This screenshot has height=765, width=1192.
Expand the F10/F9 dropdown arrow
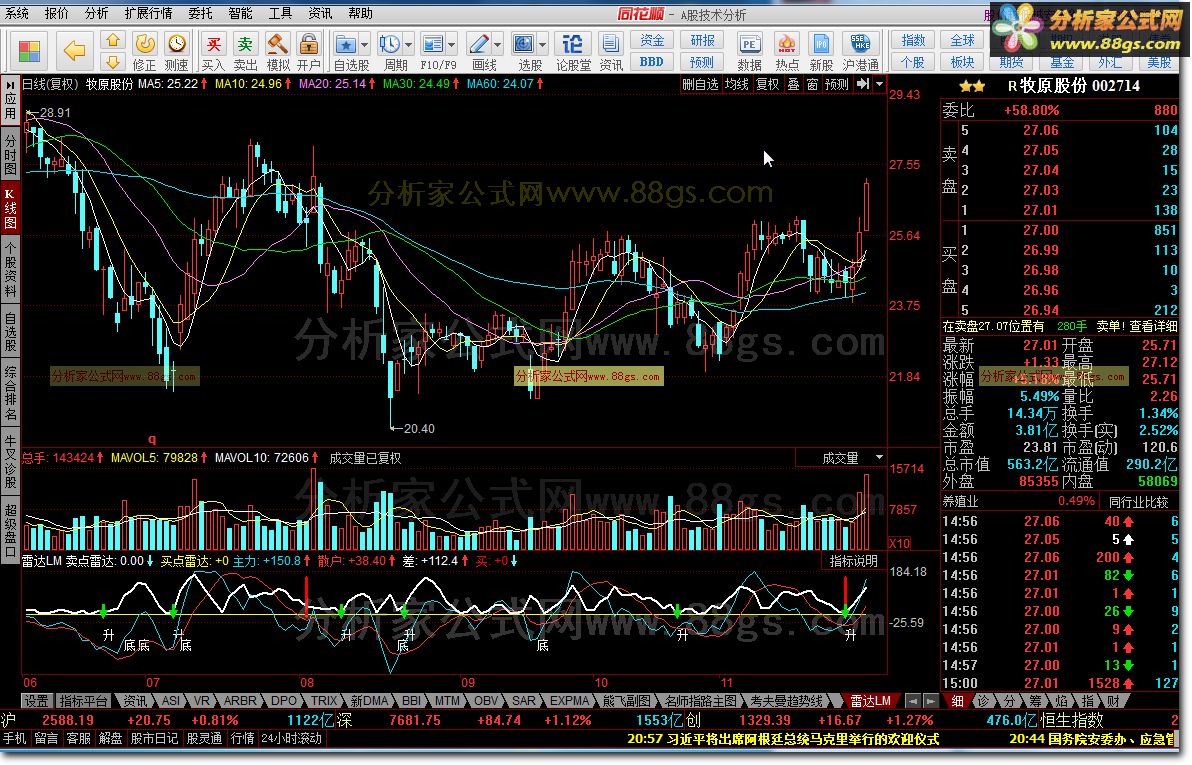coord(452,44)
